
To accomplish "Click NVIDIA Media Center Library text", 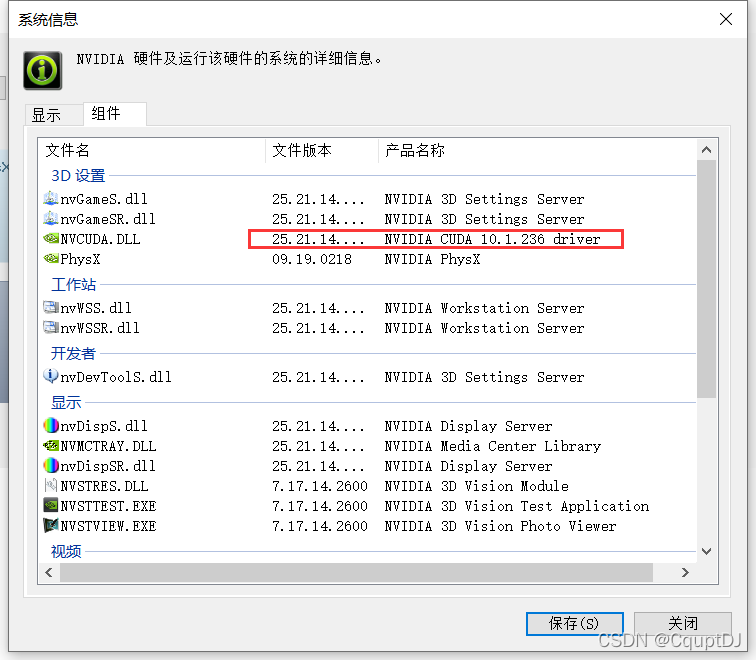I will tap(492, 446).
